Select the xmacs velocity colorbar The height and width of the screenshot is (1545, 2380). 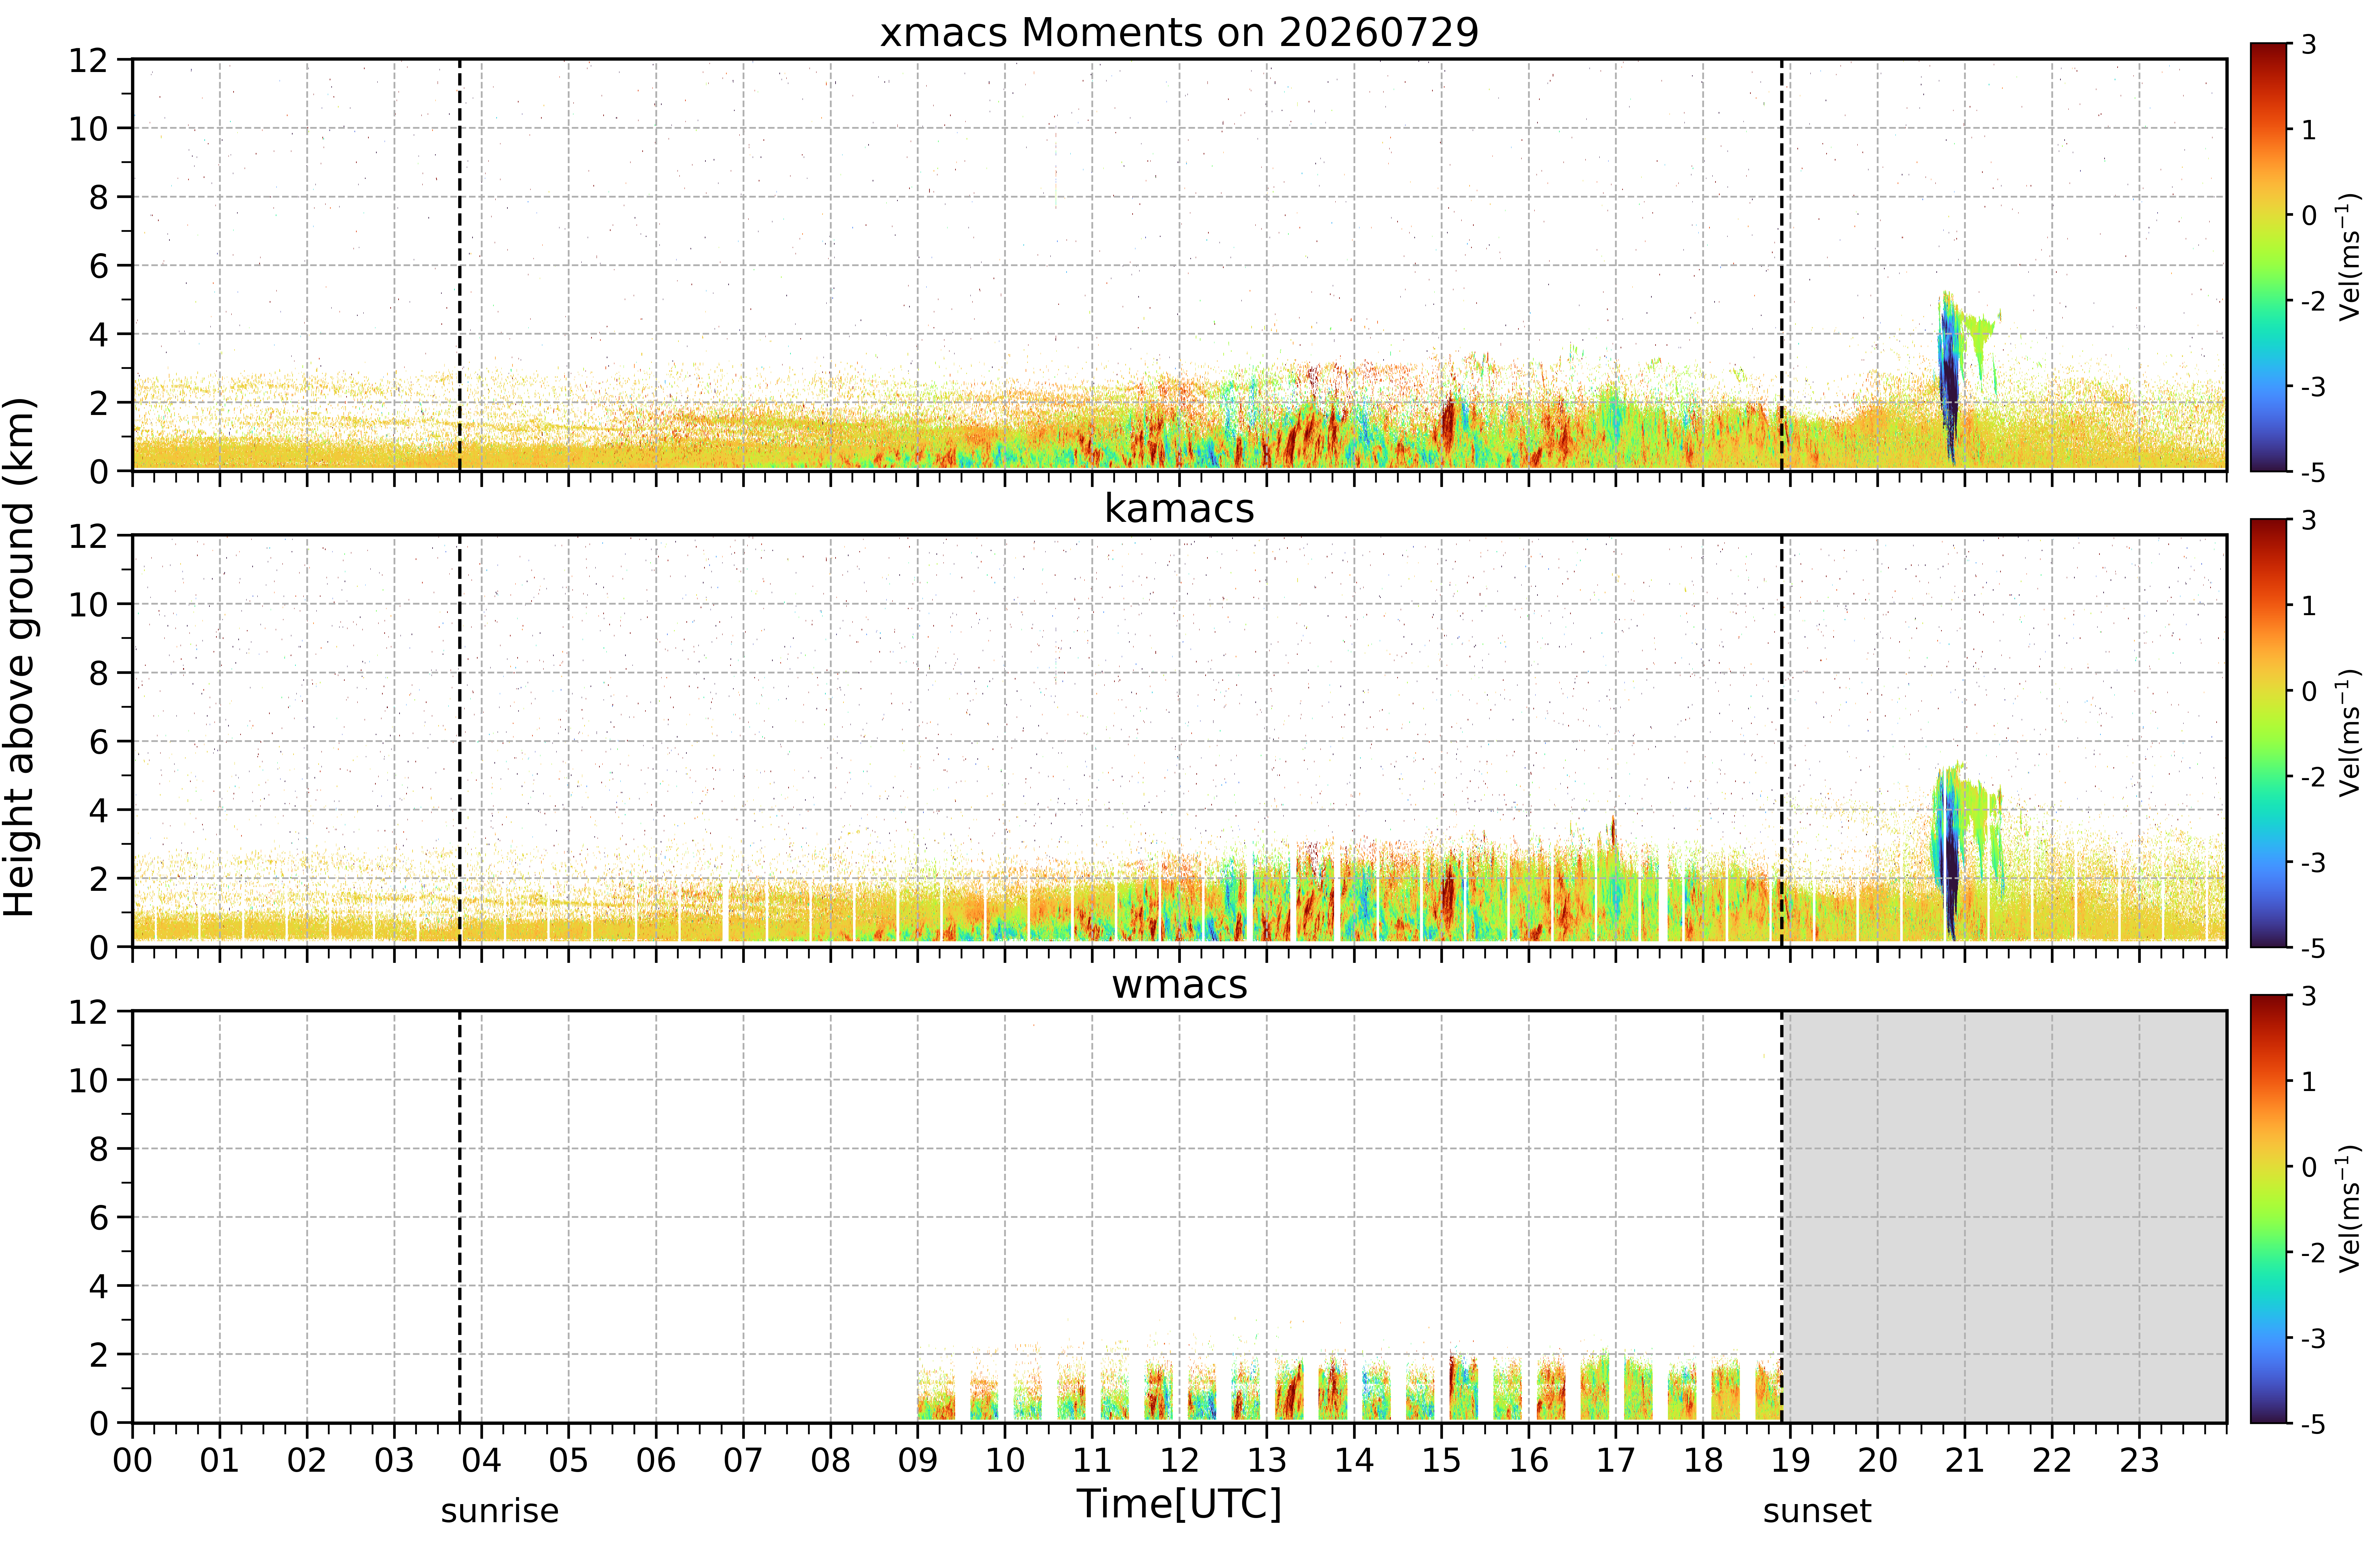(x=2269, y=257)
